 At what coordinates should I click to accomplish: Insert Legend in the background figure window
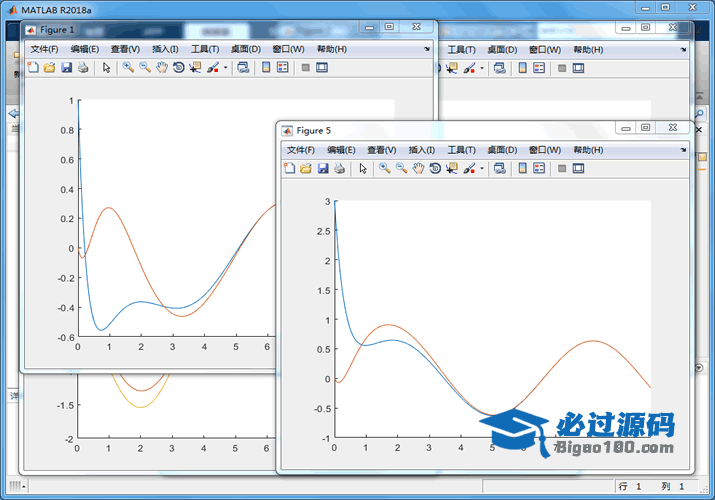539,68
